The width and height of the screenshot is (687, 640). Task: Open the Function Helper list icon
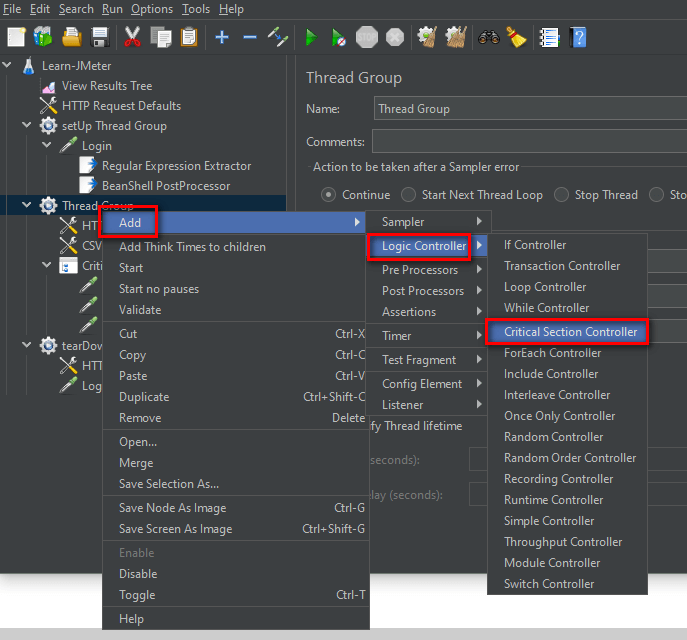549,37
